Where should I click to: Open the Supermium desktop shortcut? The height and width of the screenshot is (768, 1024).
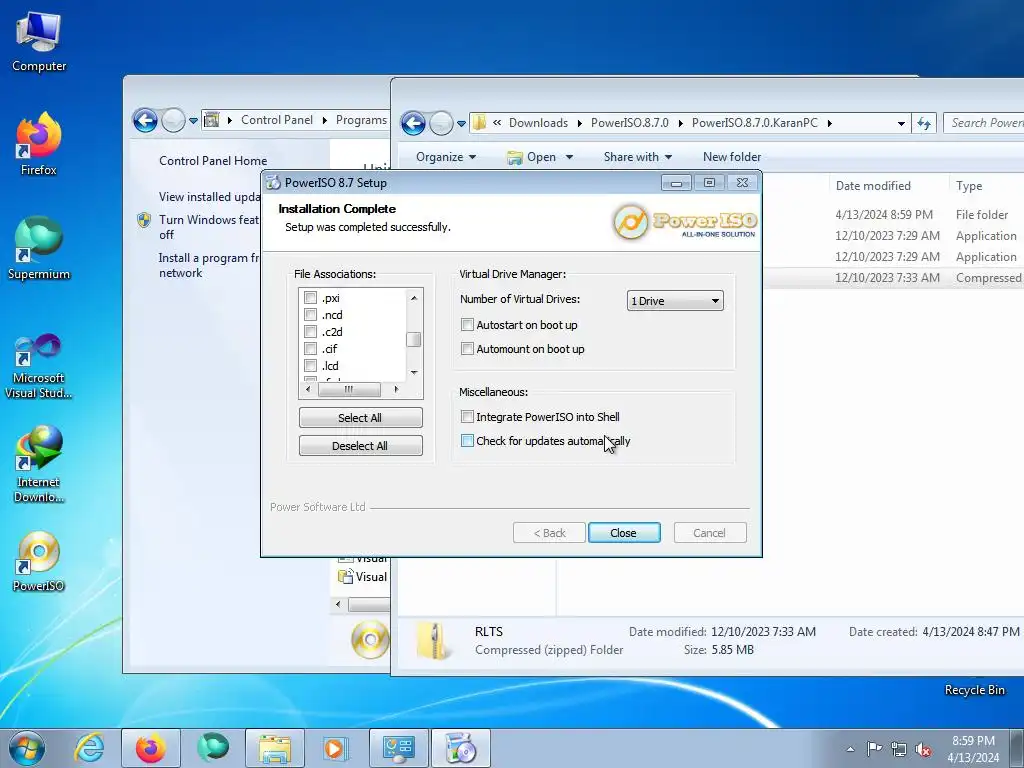tap(39, 248)
